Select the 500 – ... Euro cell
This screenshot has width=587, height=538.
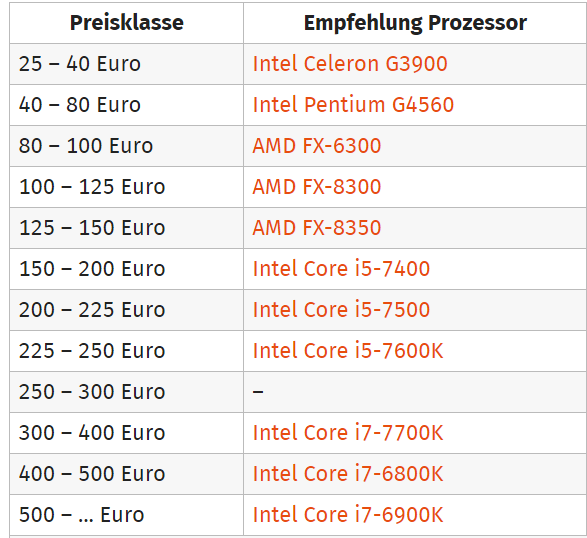point(127,515)
